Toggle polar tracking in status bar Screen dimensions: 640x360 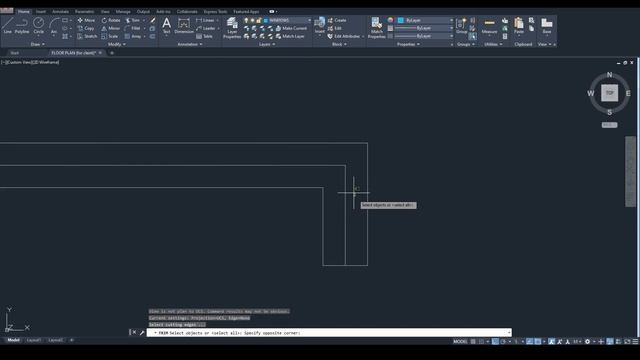(504, 342)
